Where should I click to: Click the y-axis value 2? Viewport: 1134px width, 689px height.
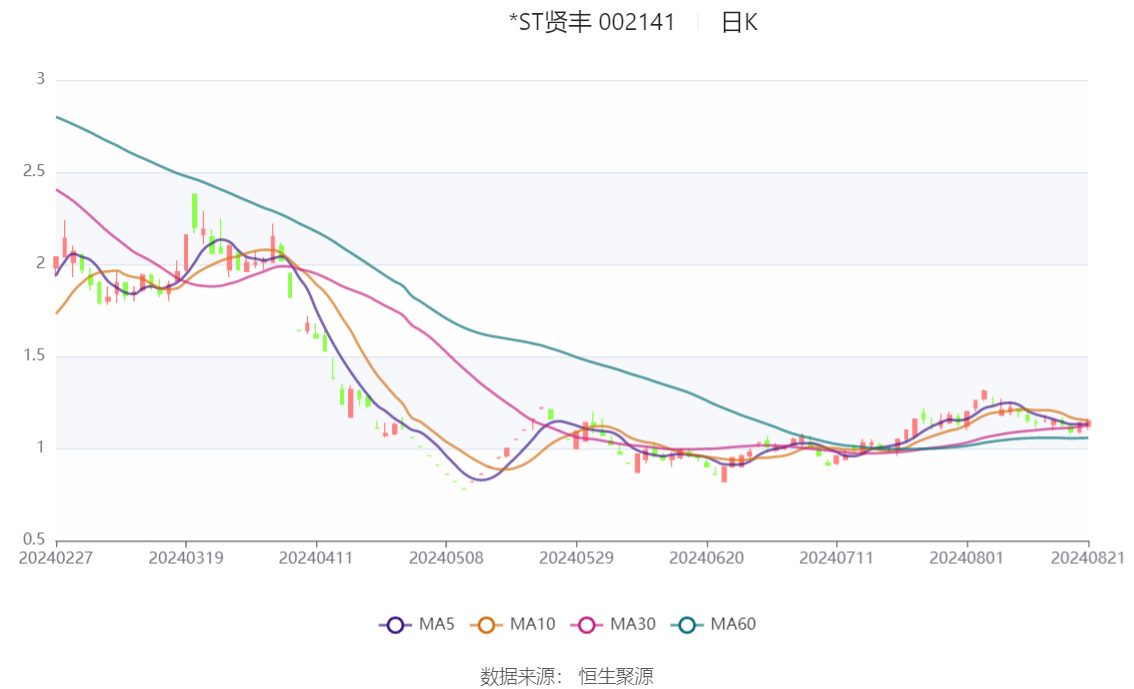coord(41,263)
